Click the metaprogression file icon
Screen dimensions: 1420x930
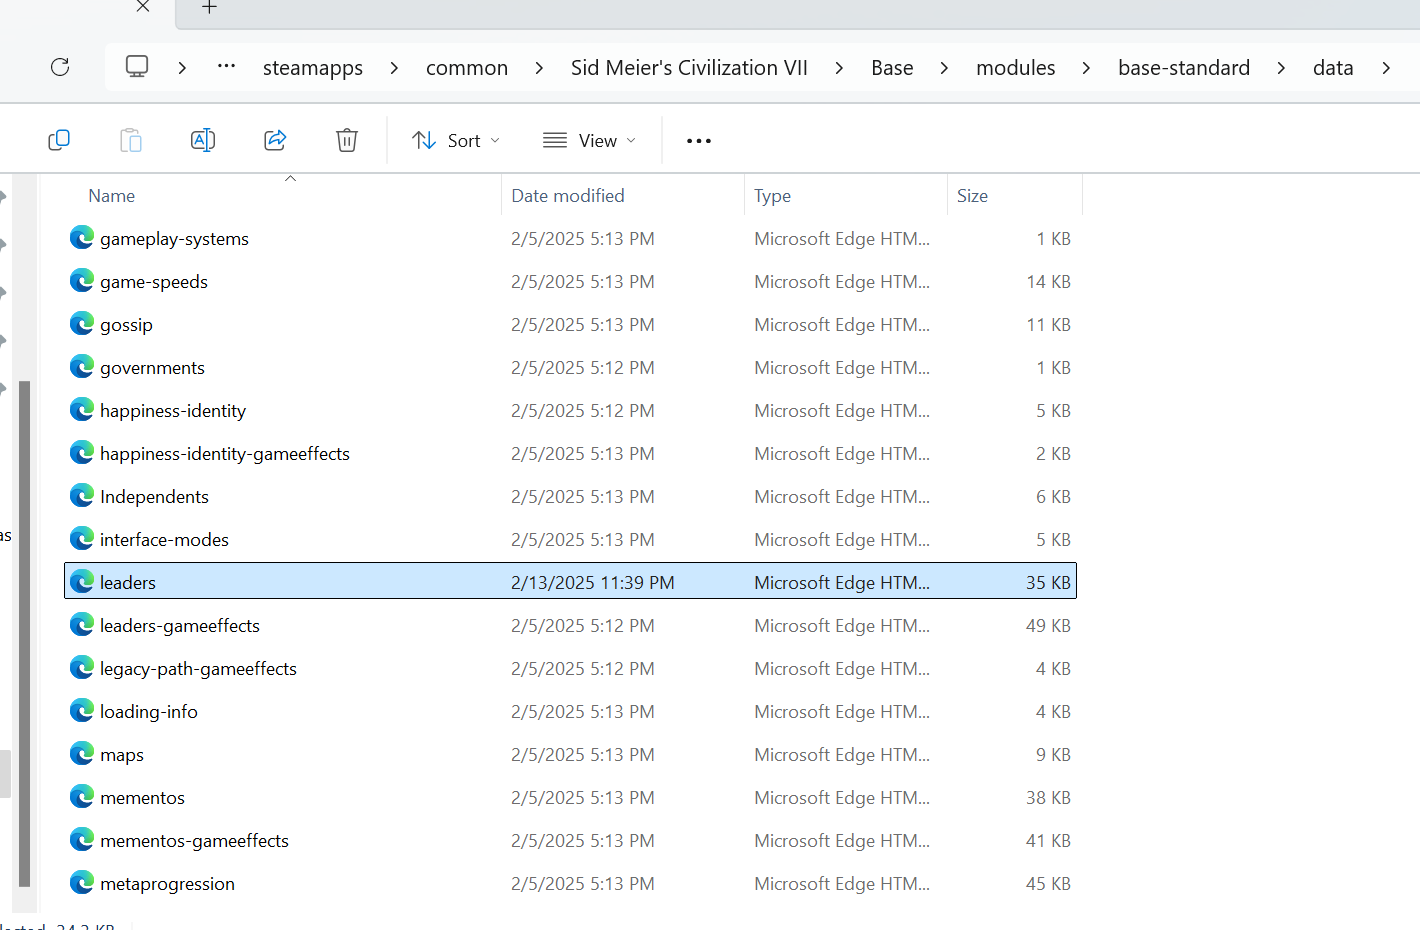[82, 883]
